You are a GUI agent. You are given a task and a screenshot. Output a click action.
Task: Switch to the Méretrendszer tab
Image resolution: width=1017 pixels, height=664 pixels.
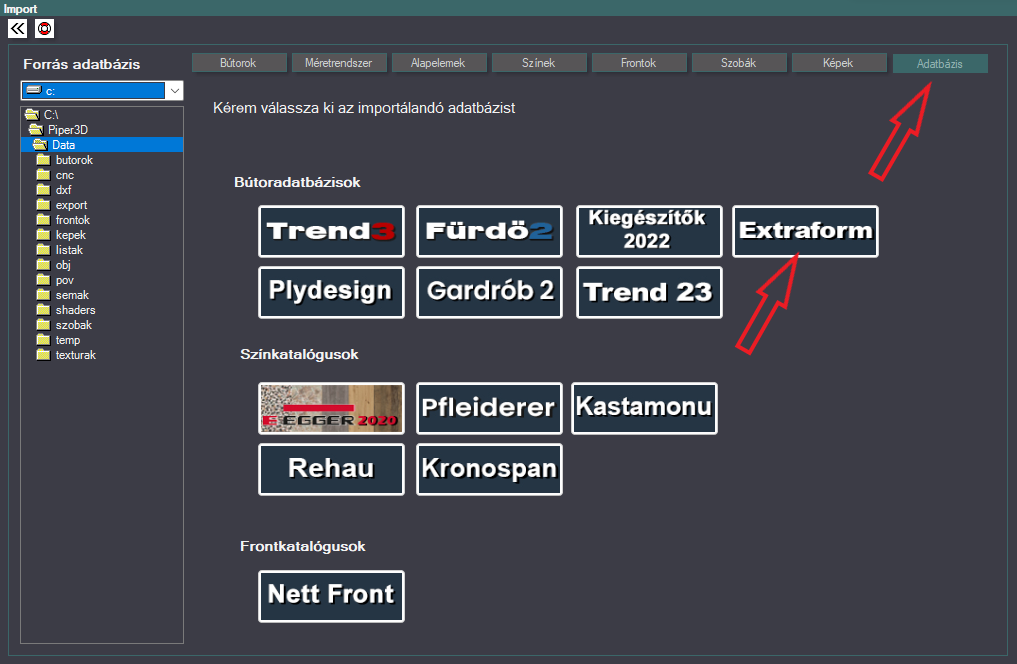tap(339, 63)
